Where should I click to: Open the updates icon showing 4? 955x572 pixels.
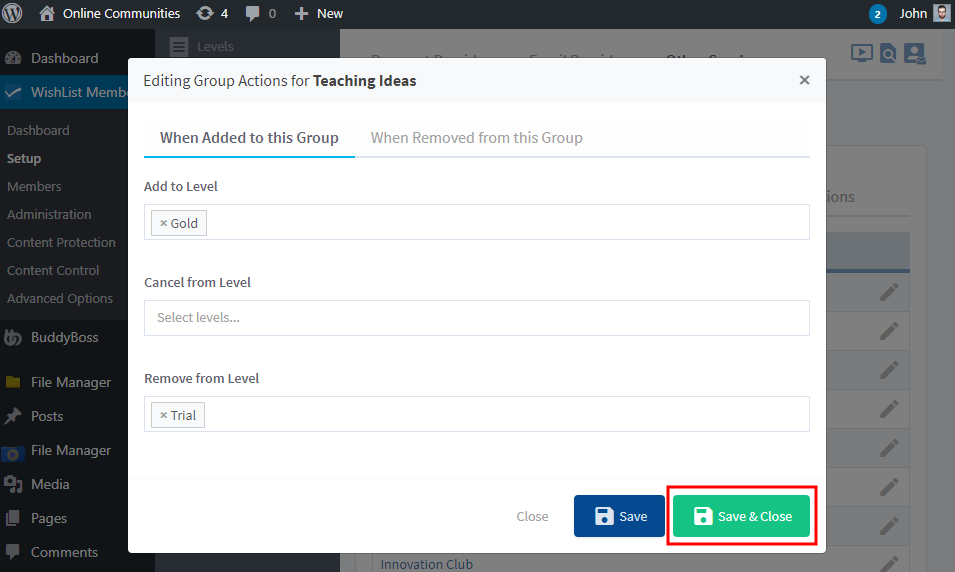click(212, 13)
